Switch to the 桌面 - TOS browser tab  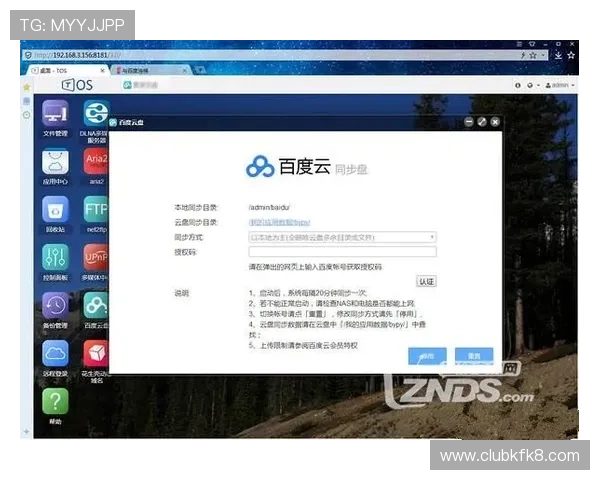[x=66, y=70]
